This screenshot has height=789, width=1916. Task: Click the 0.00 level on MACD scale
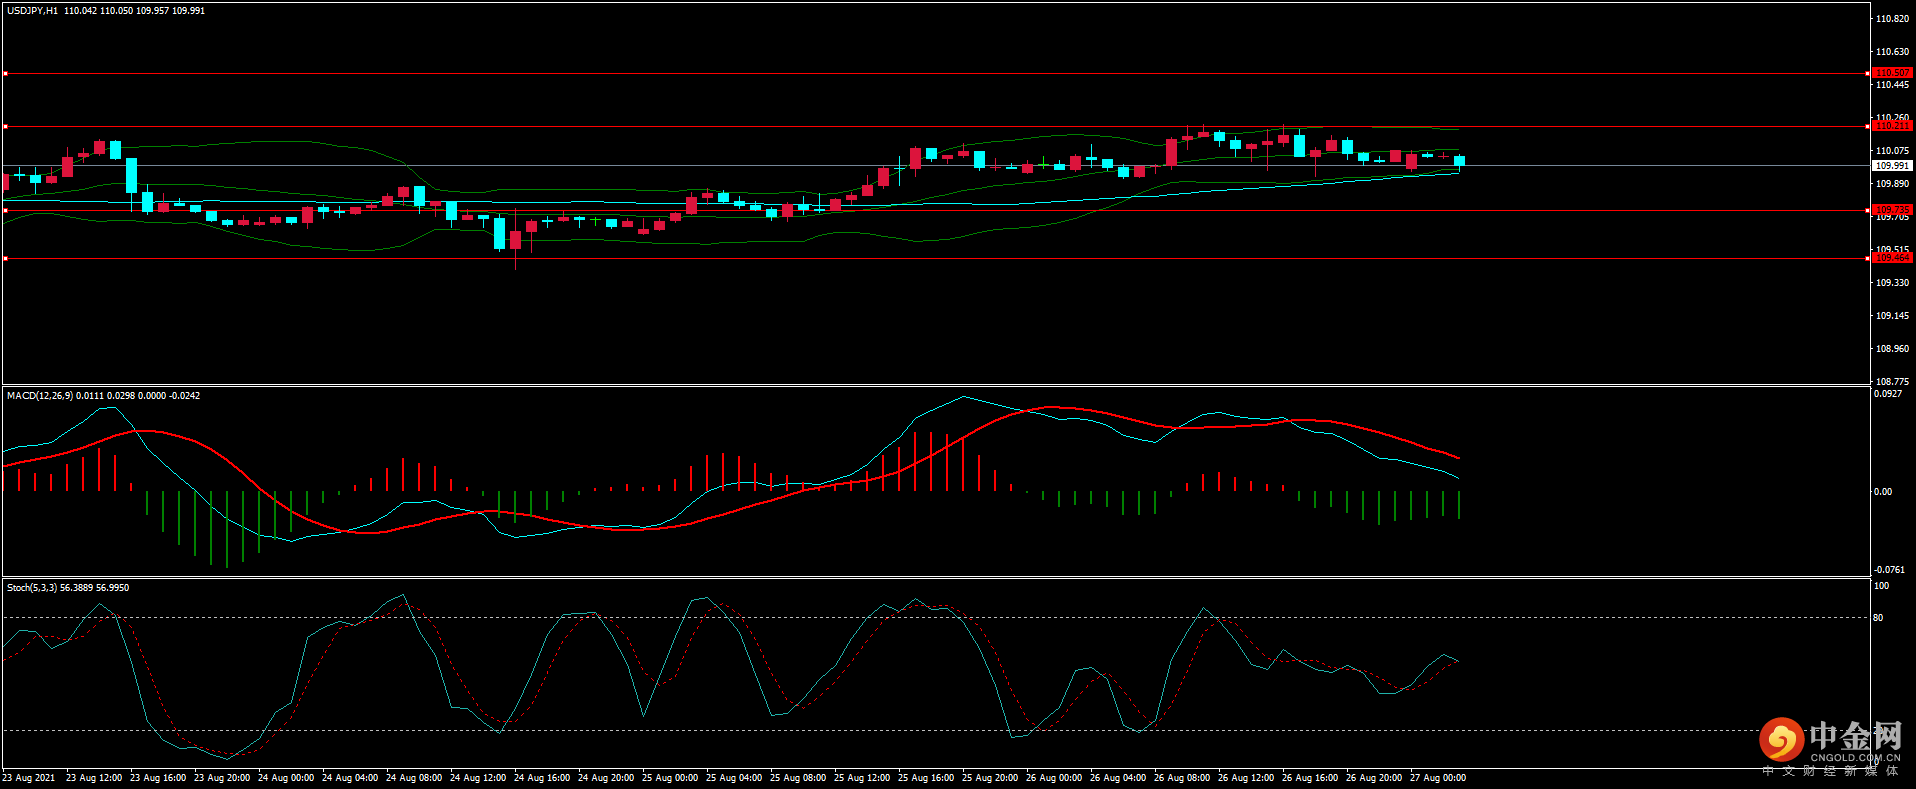click(1883, 492)
